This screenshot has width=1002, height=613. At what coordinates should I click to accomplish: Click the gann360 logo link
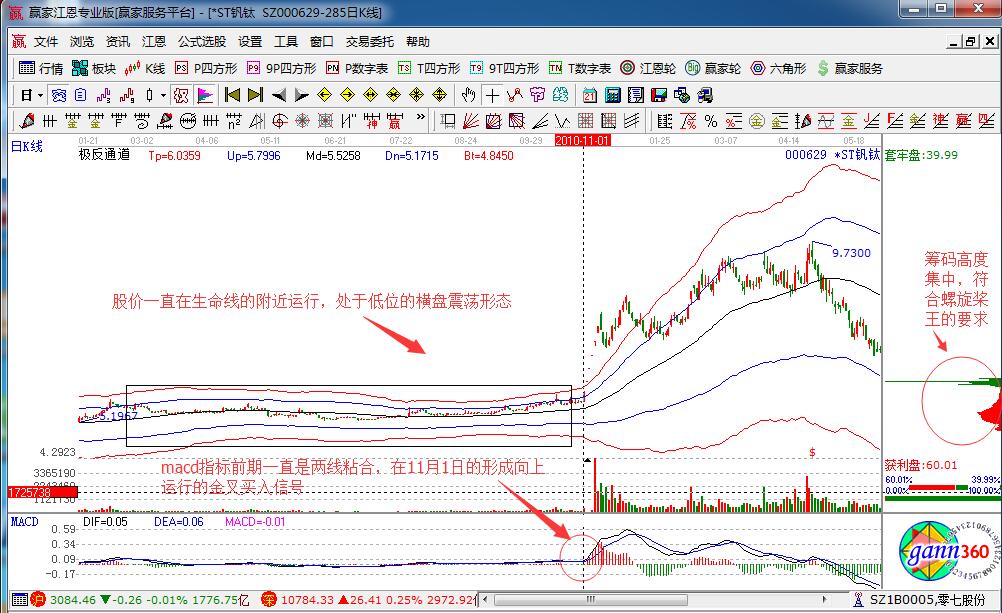(x=940, y=553)
